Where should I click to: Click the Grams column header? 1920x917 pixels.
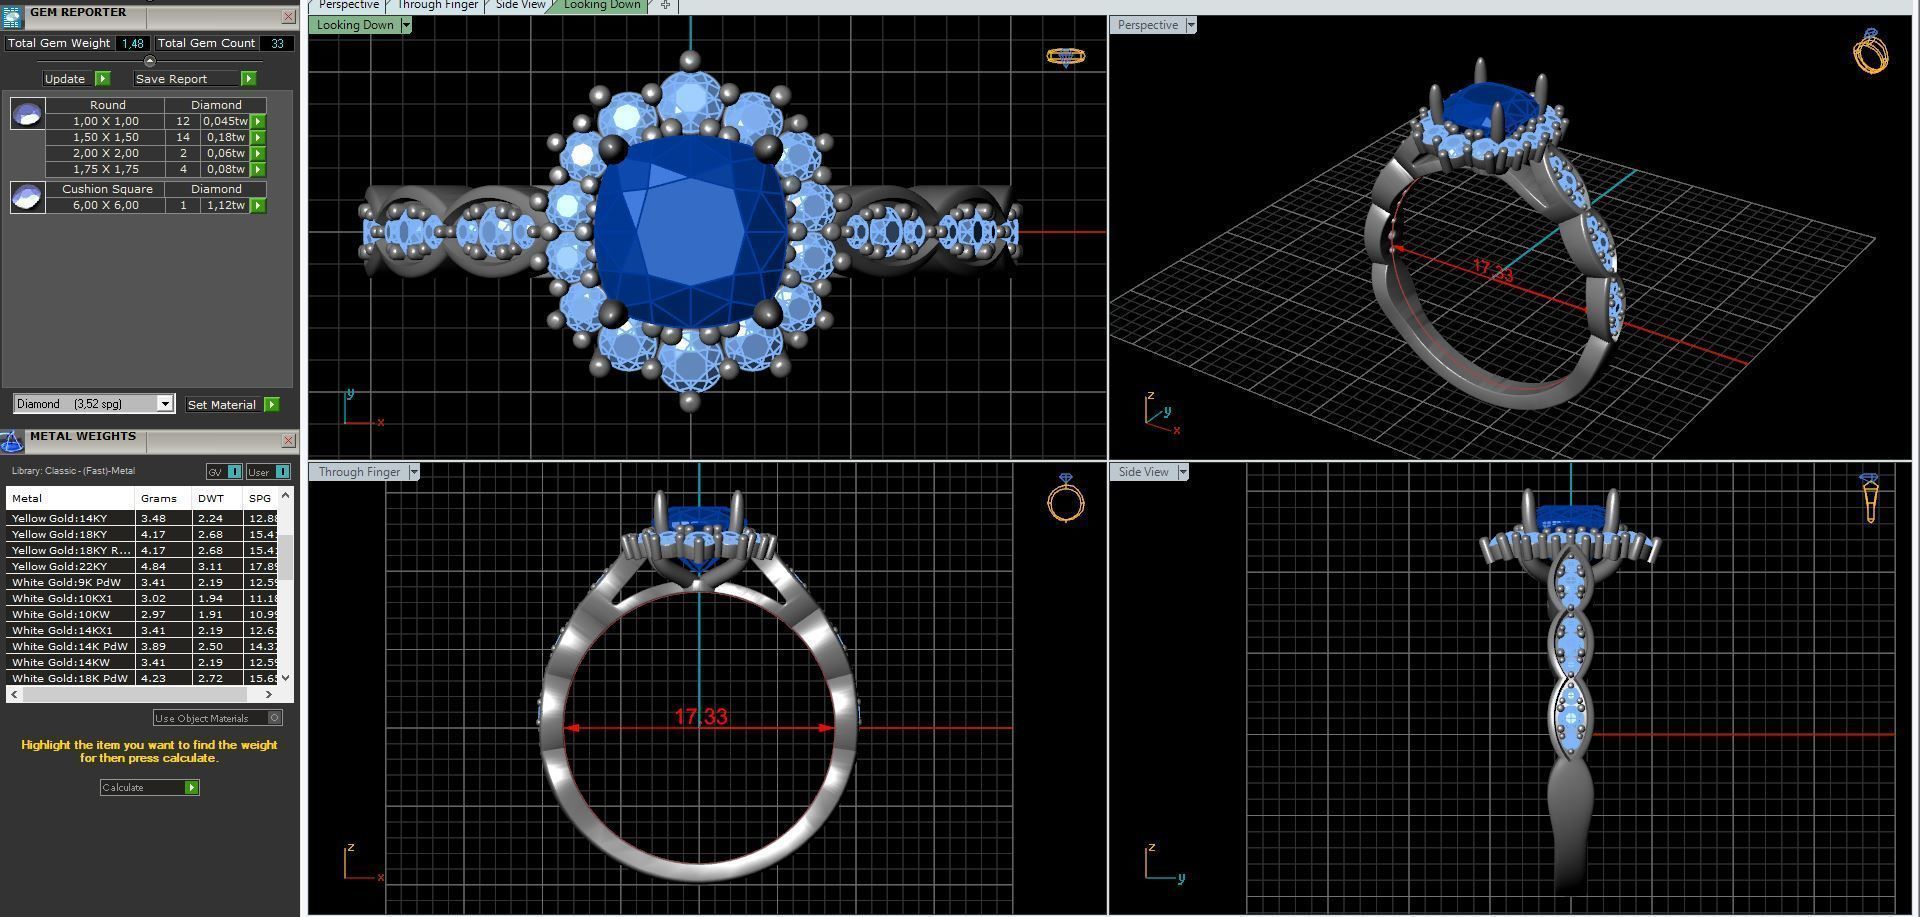(x=163, y=498)
